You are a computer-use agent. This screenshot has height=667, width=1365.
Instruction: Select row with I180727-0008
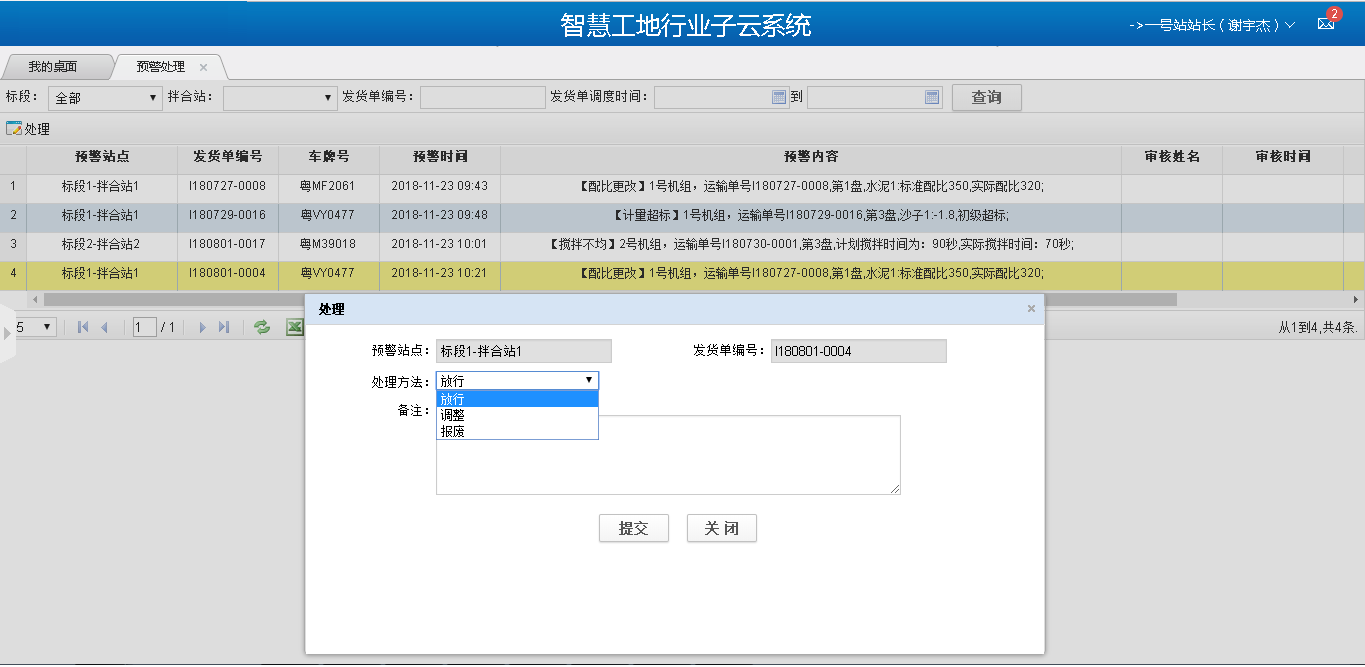coord(682,186)
